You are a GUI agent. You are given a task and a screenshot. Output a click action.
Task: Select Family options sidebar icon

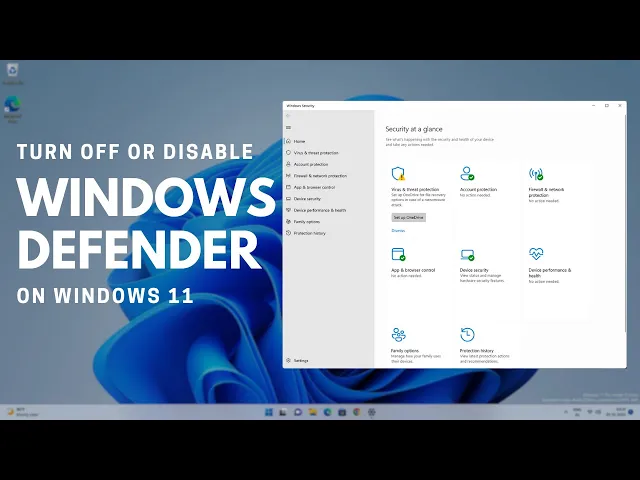click(288, 222)
